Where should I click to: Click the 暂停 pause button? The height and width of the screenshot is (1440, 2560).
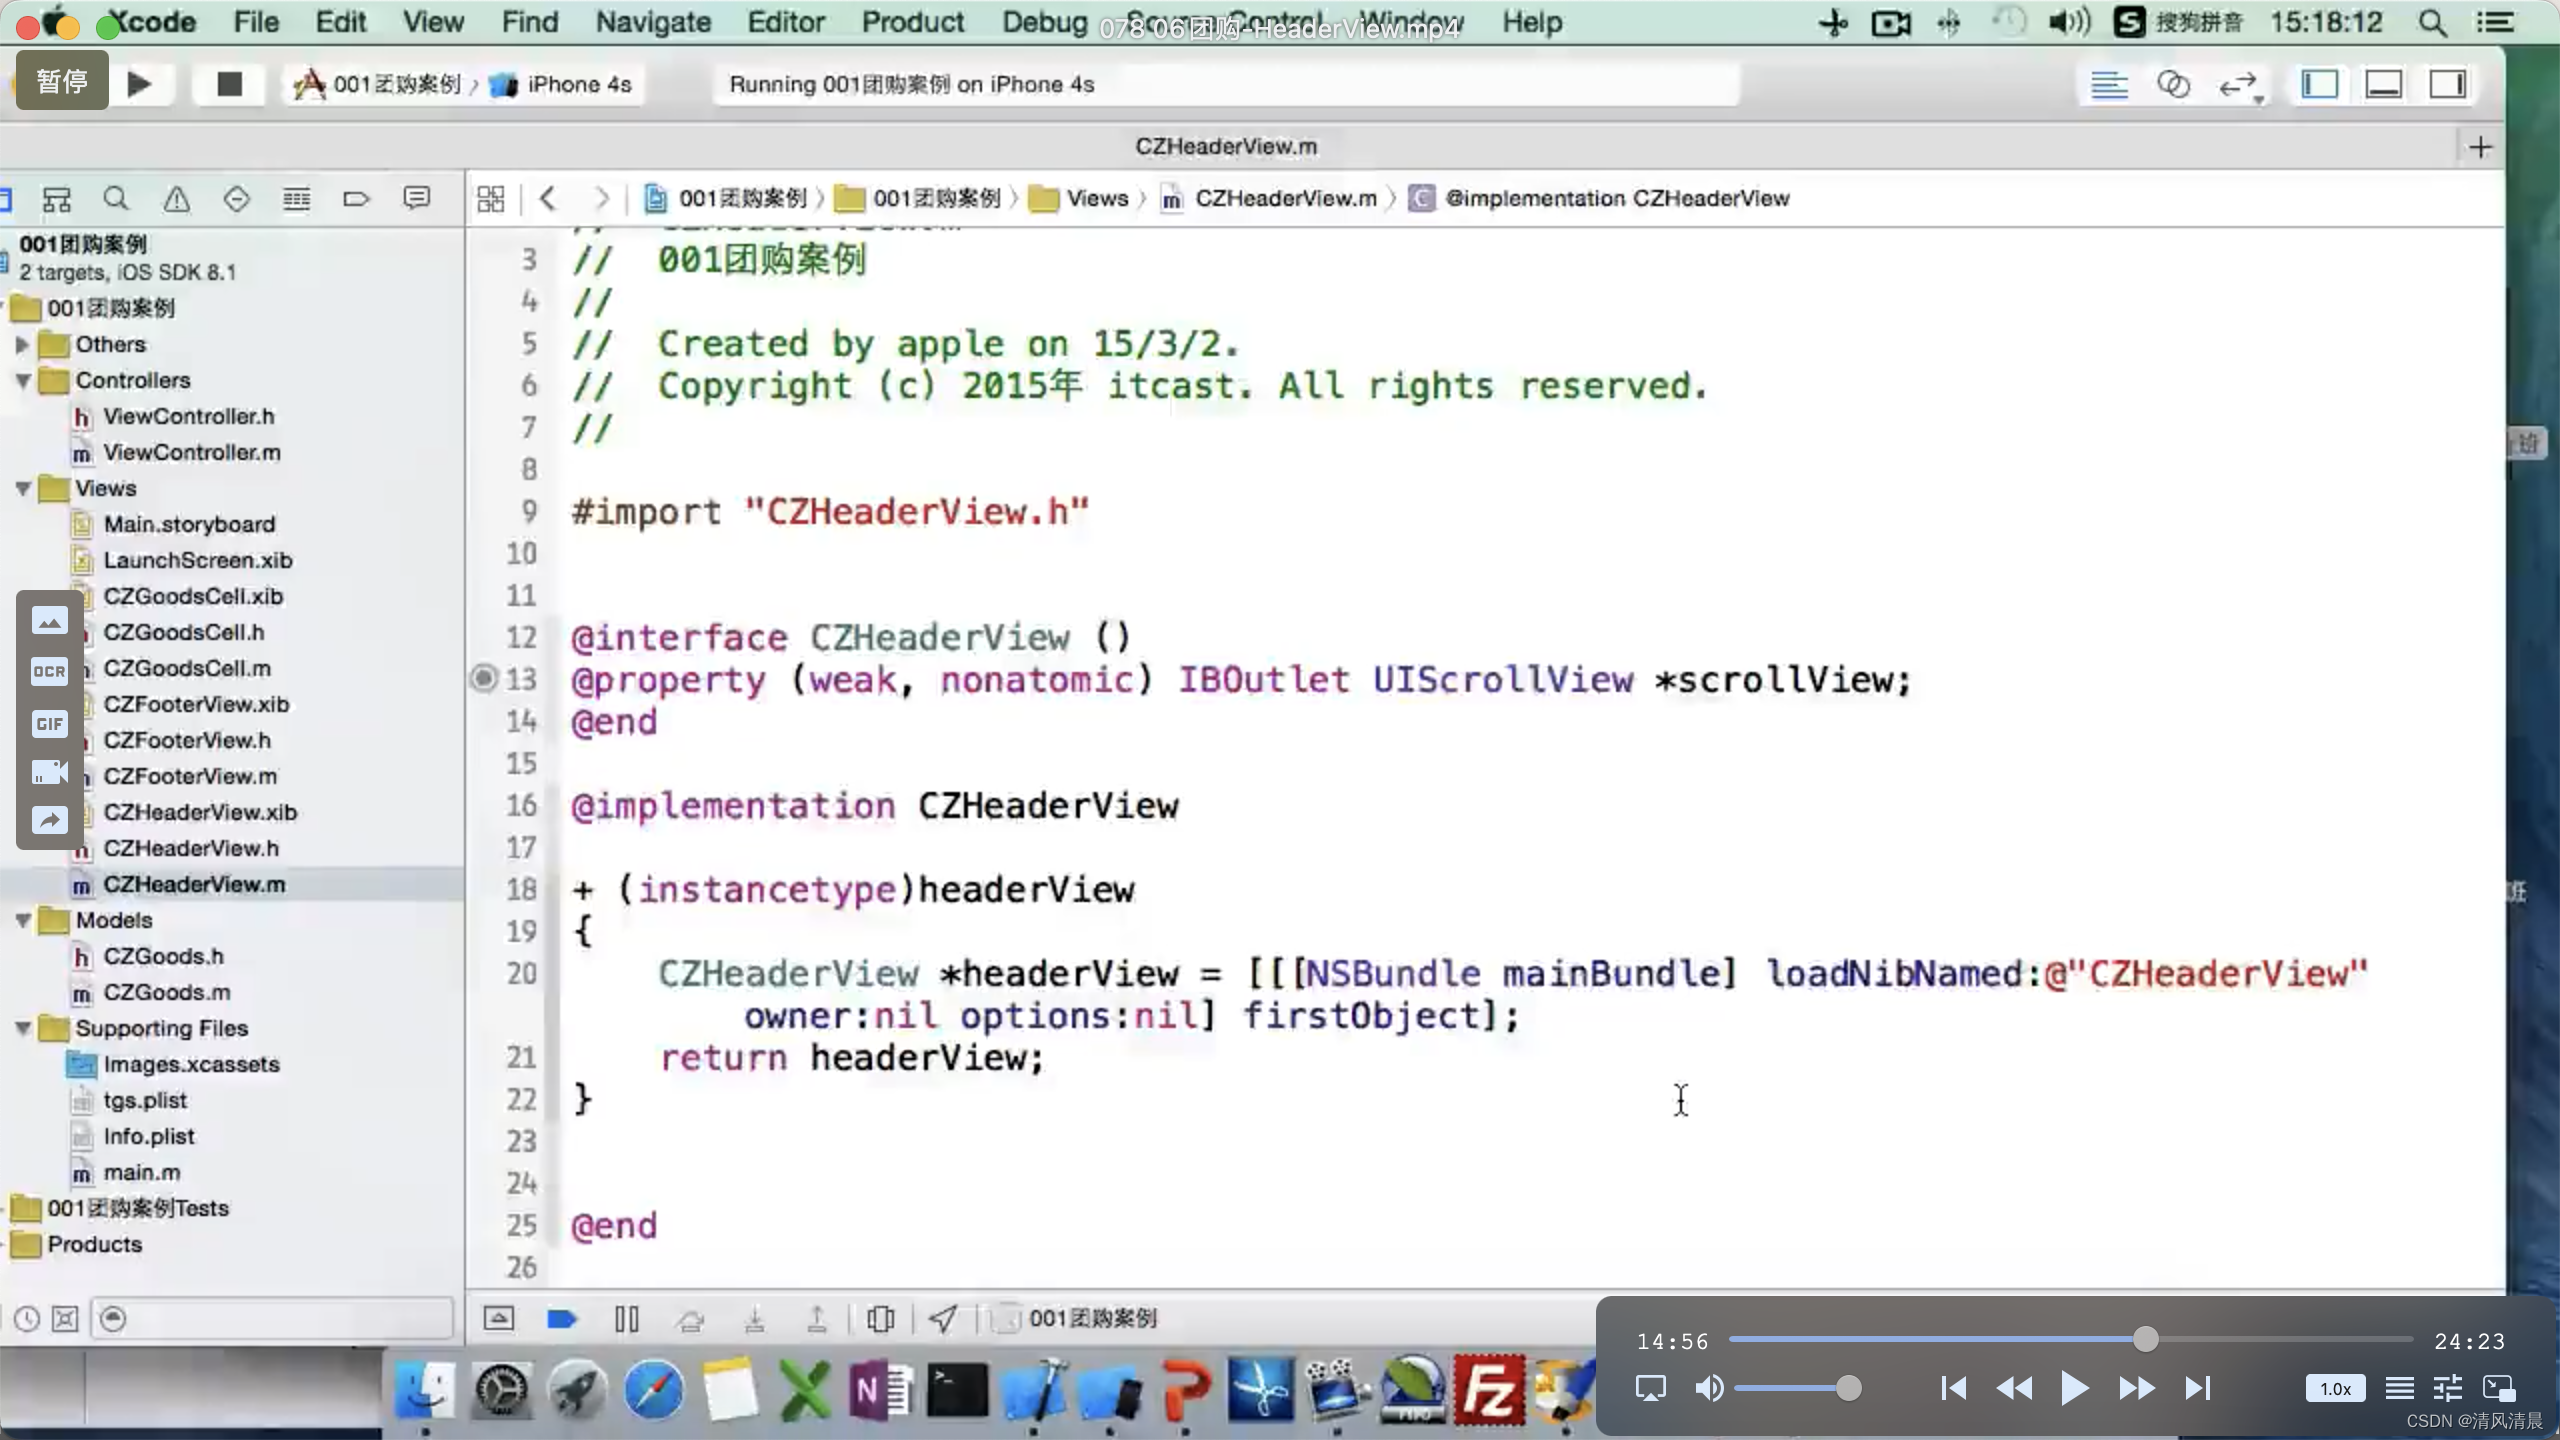click(x=62, y=81)
